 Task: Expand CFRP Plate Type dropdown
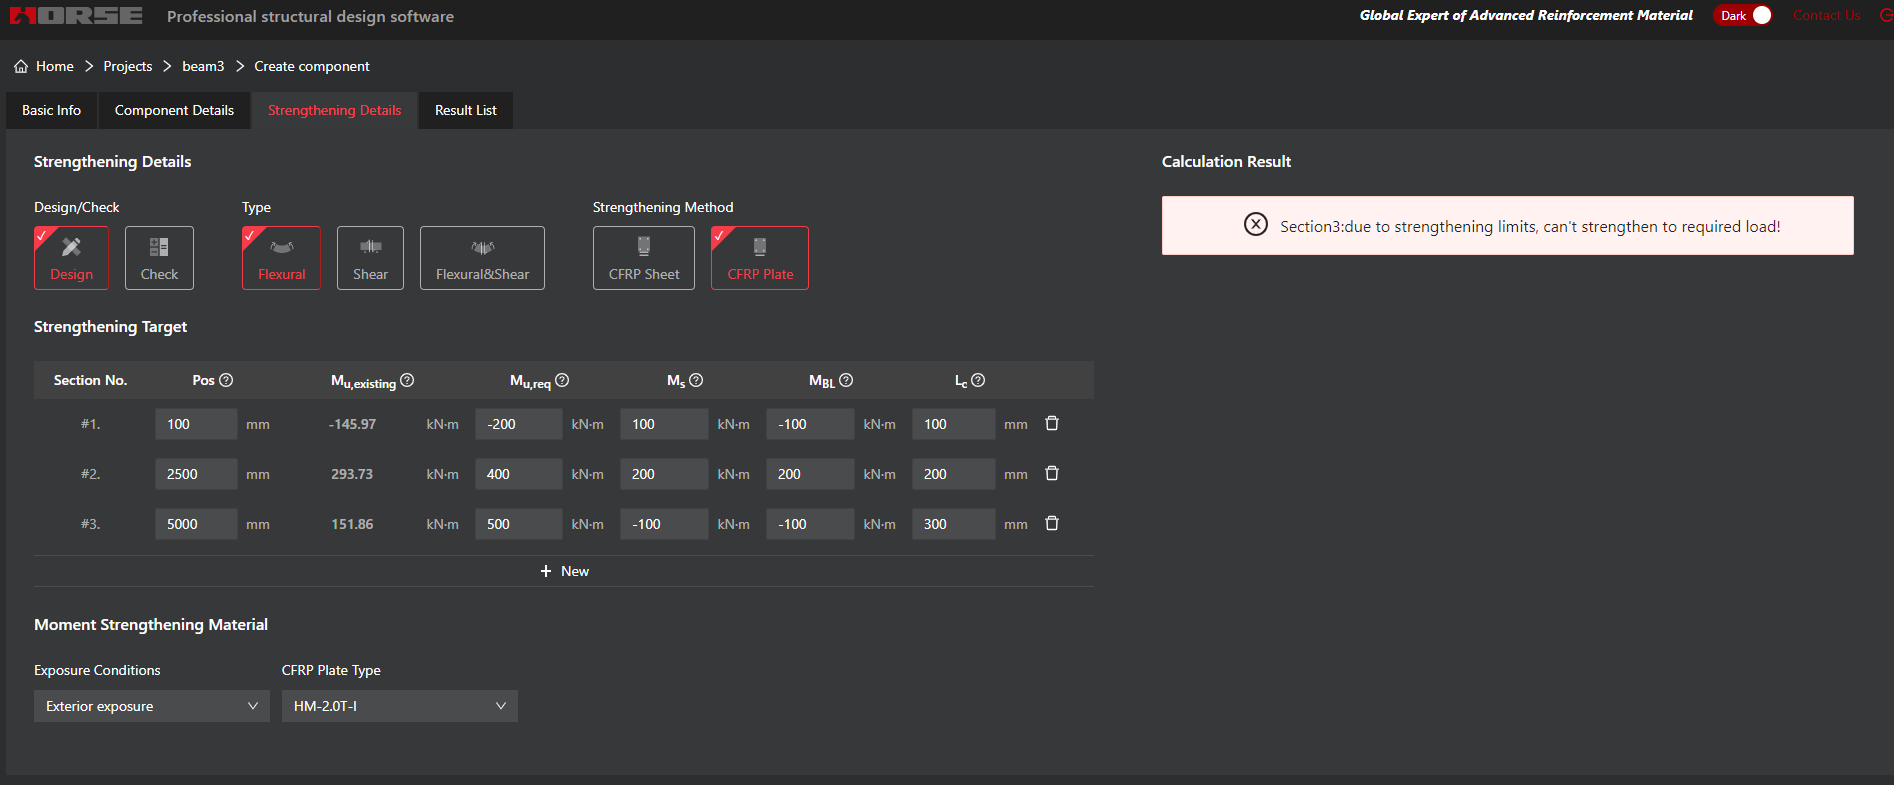pos(399,706)
